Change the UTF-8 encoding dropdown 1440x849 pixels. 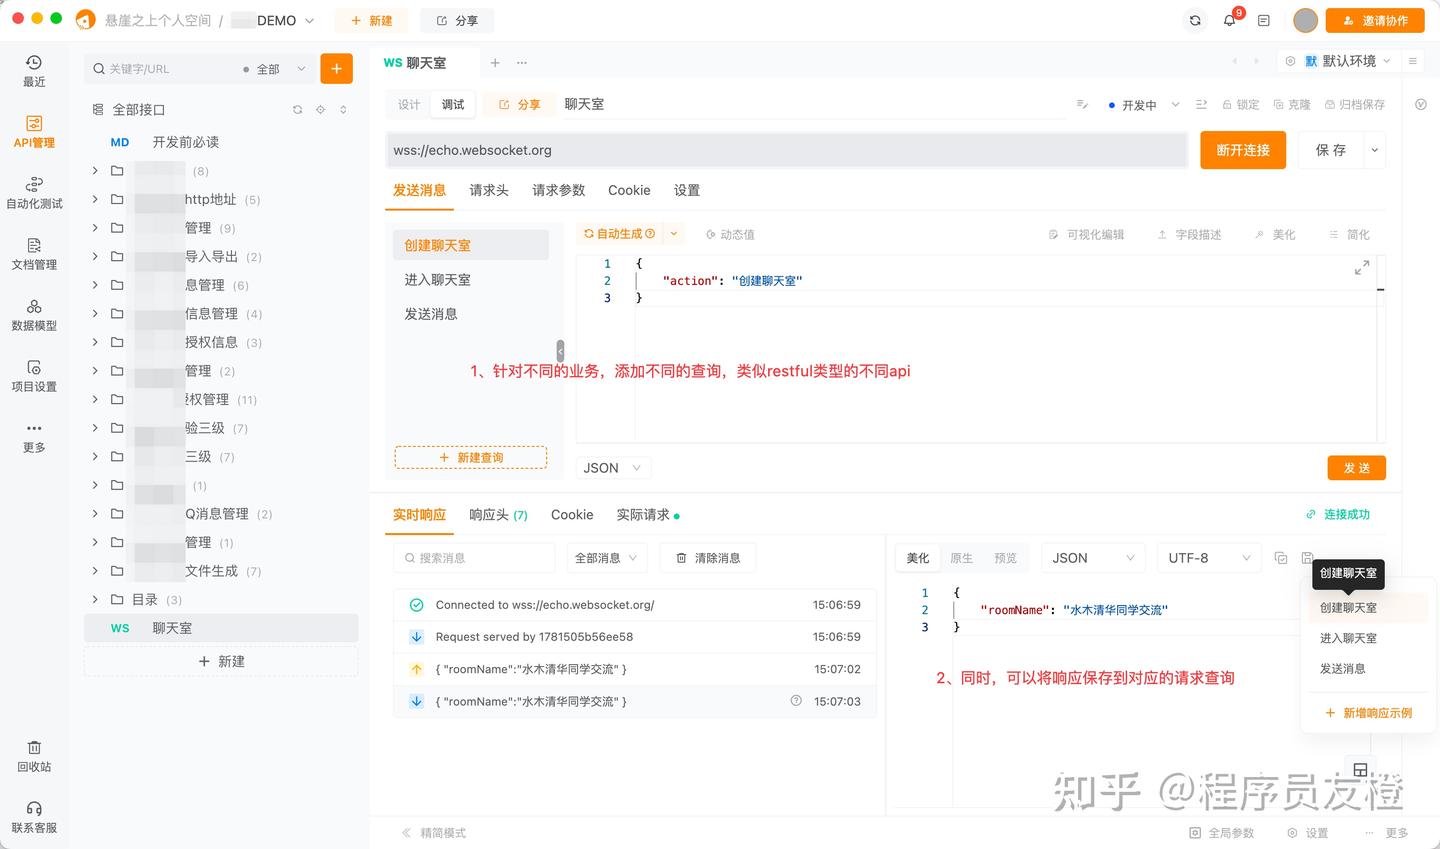(1204, 557)
